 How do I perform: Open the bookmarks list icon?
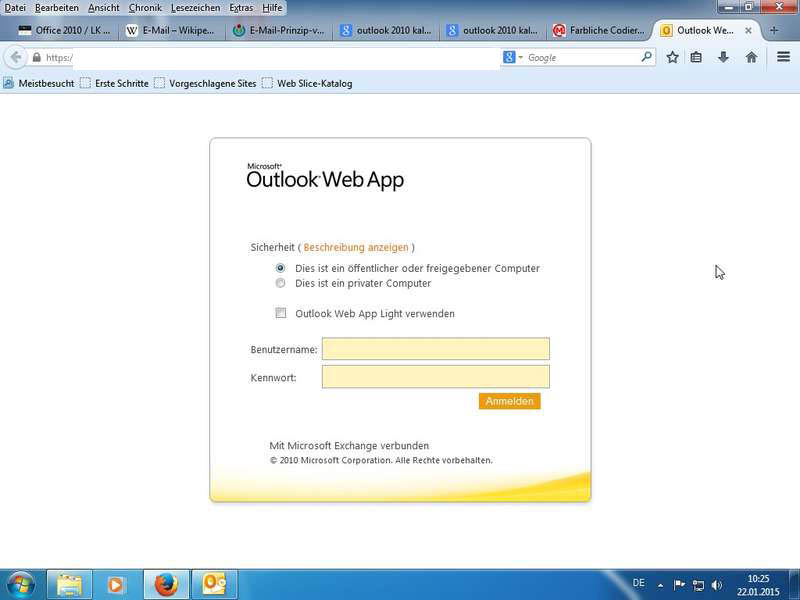click(696, 57)
